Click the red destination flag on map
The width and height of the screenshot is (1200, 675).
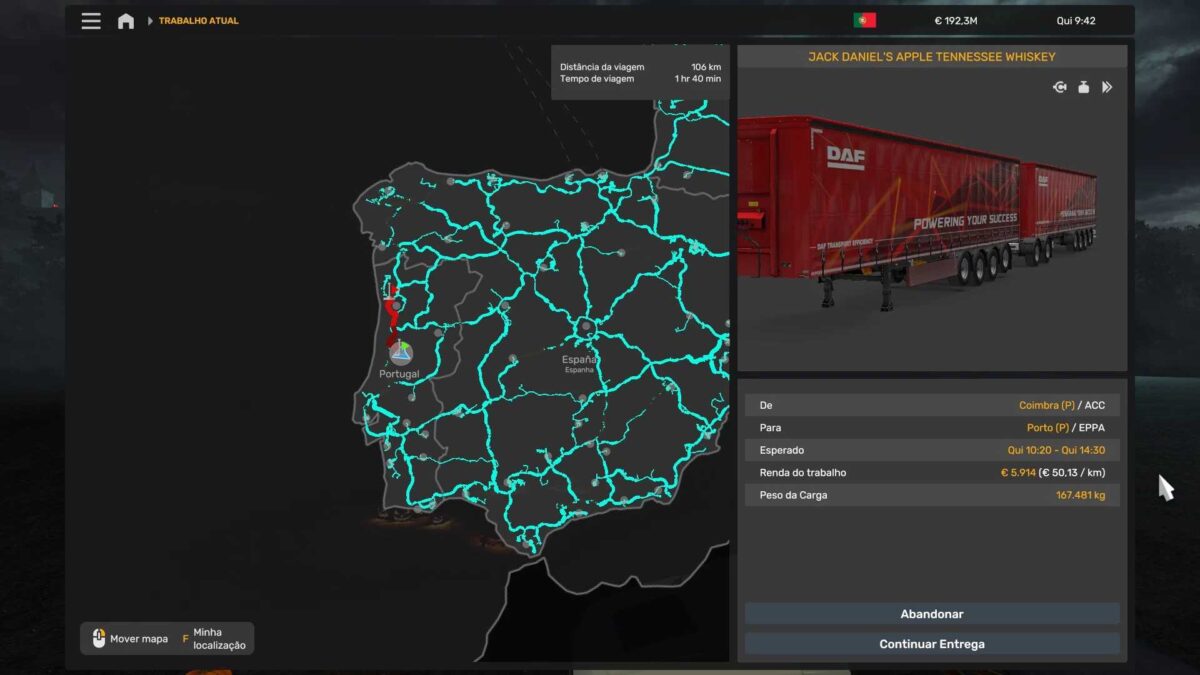coord(391,292)
